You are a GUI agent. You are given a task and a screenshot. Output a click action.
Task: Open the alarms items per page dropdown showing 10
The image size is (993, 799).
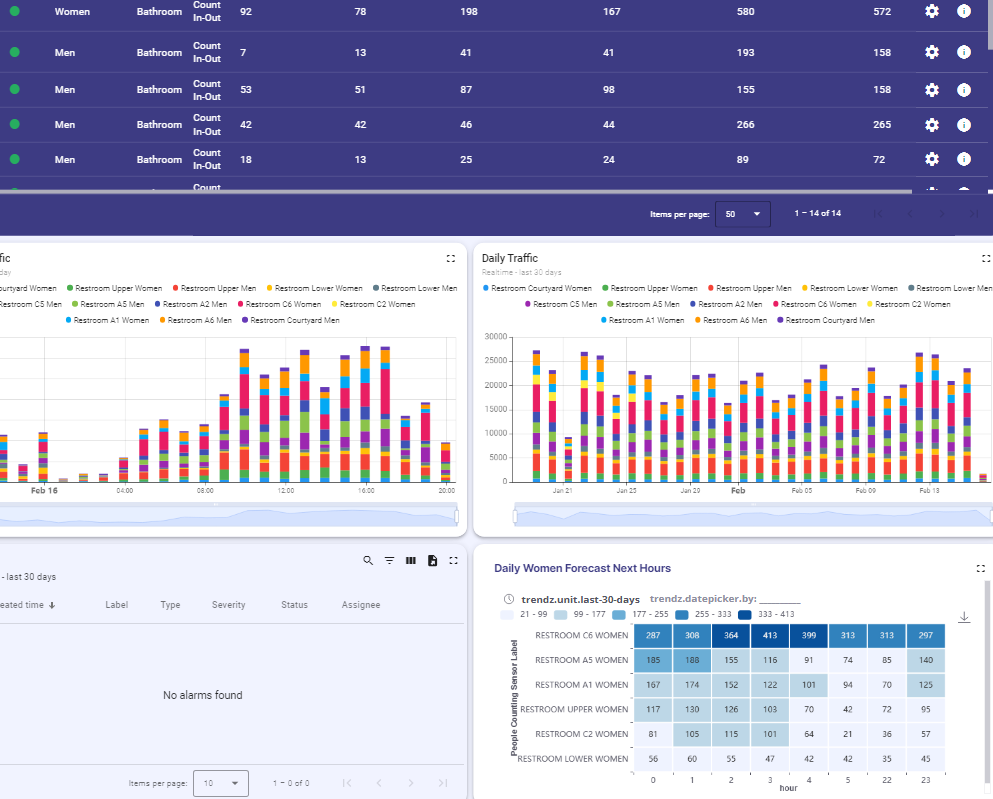pos(221,783)
